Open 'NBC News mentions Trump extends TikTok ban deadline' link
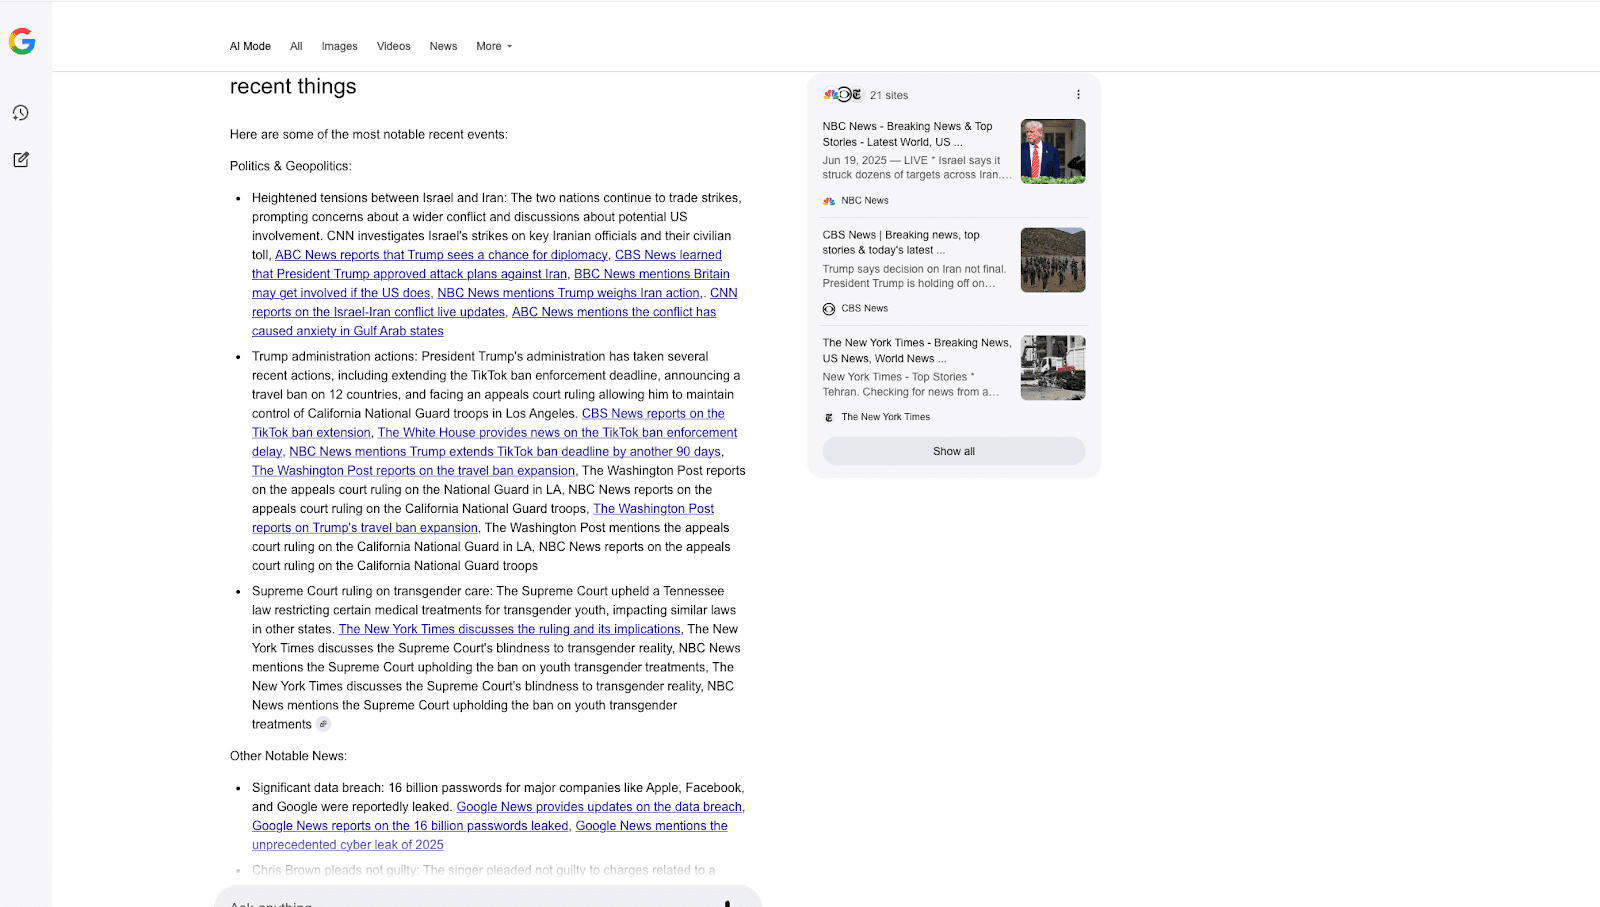The height and width of the screenshot is (907, 1600). click(505, 451)
